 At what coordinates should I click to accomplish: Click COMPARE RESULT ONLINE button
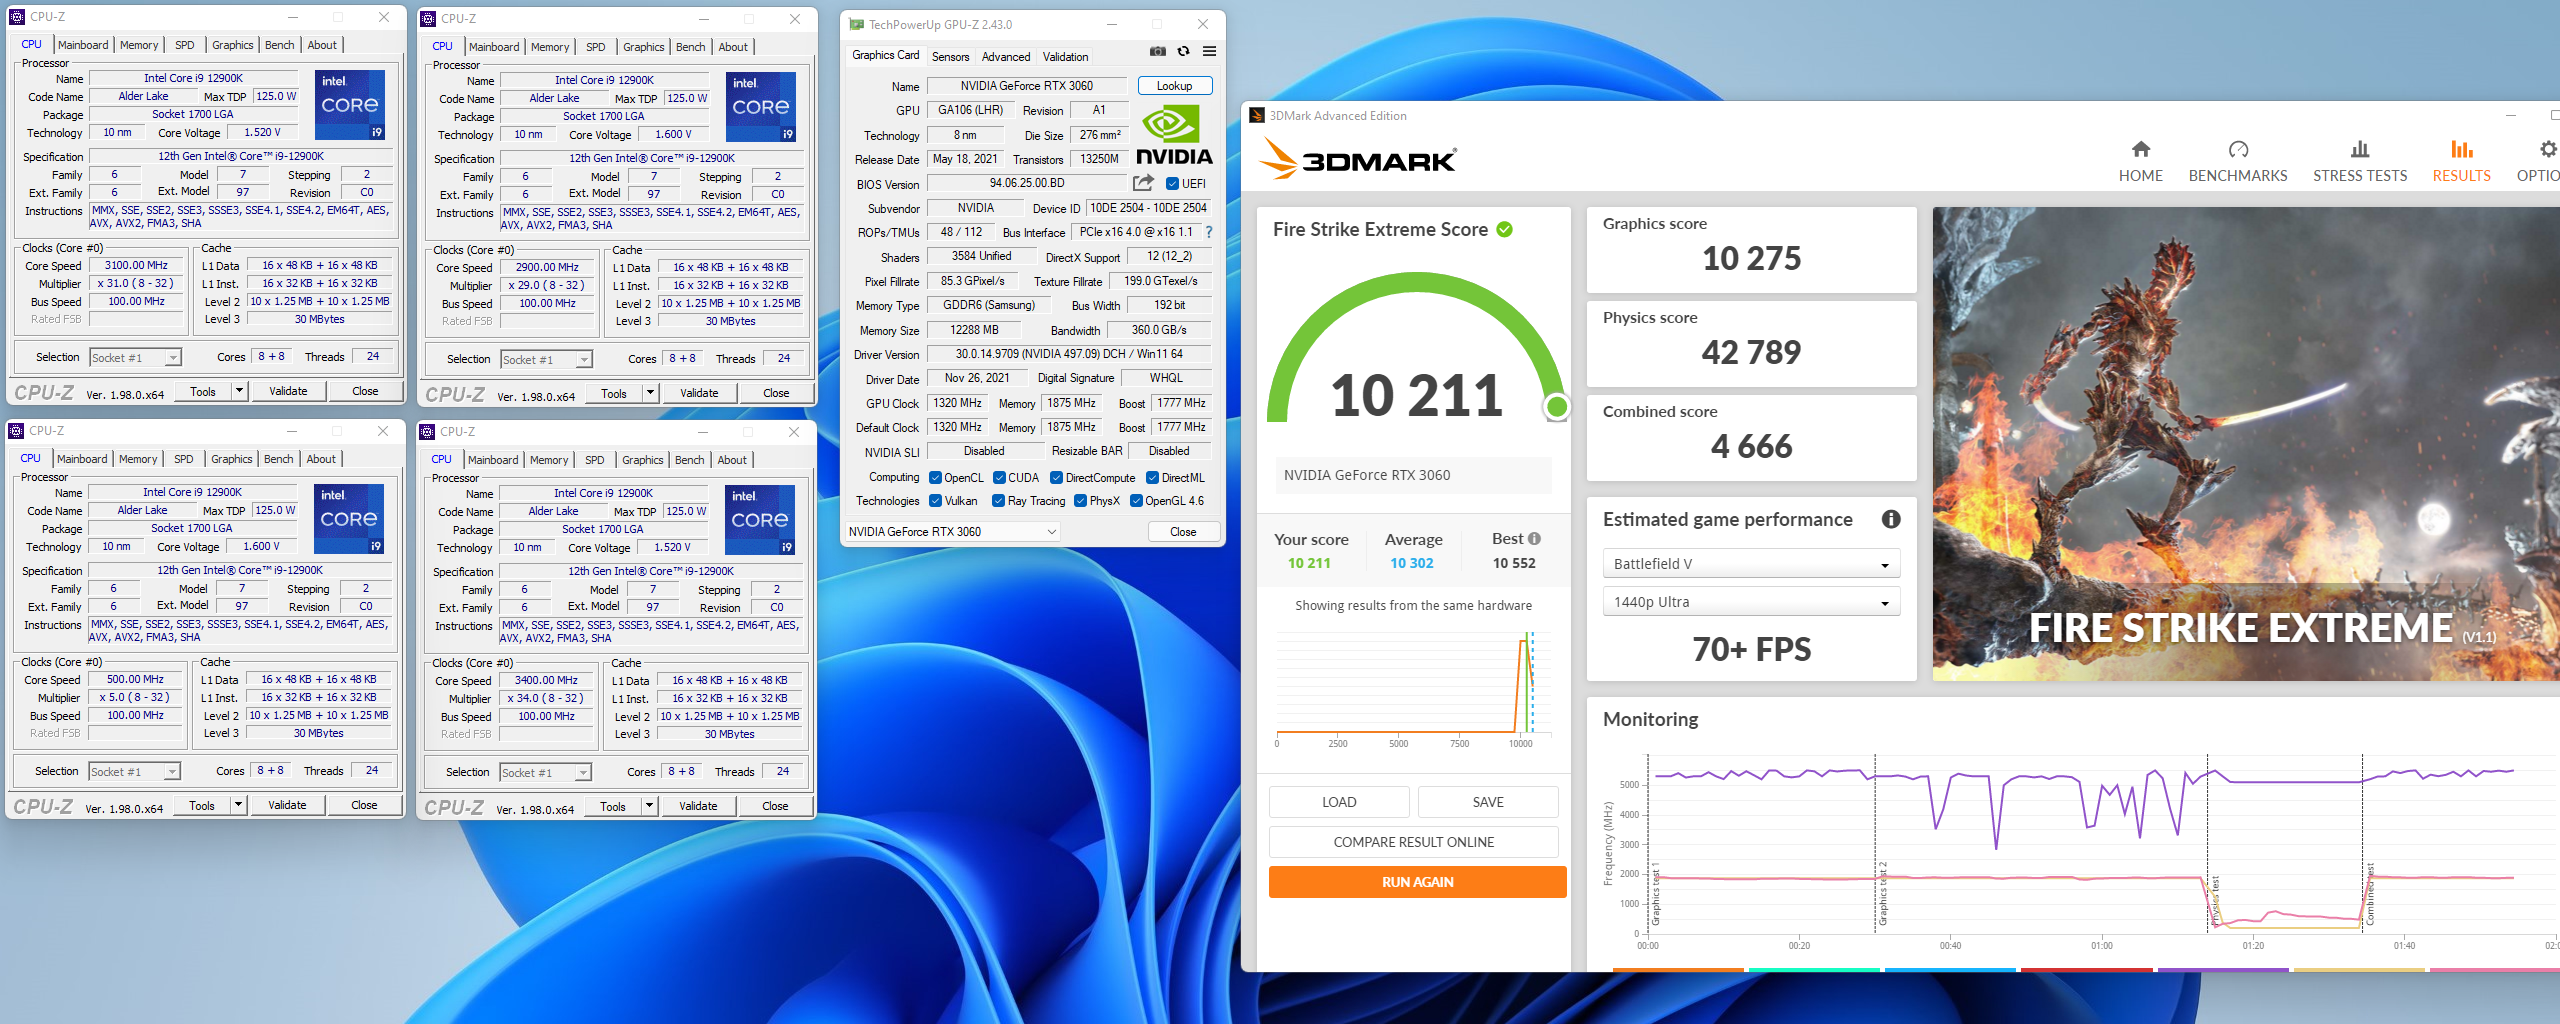coord(1413,842)
